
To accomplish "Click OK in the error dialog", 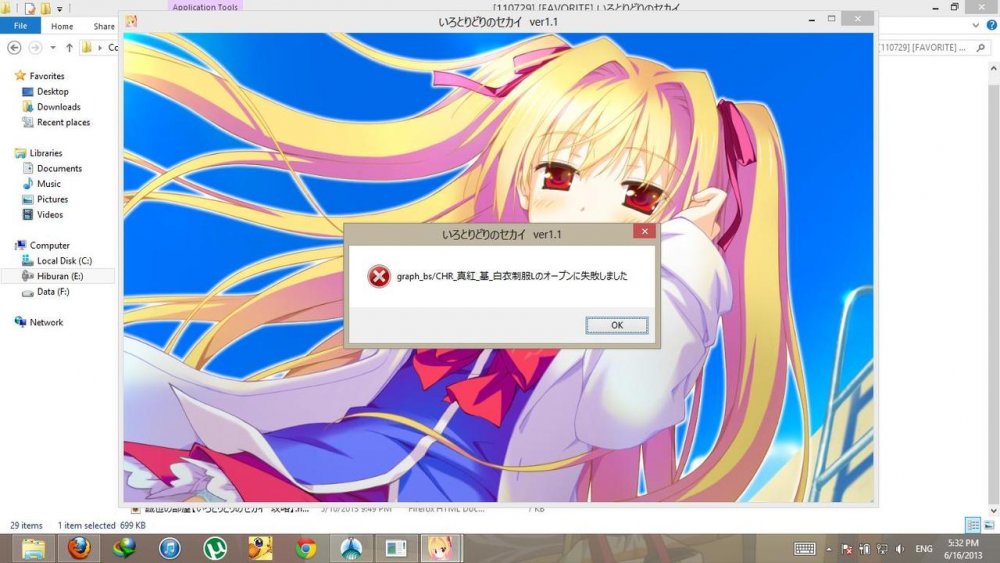I will pyautogui.click(x=616, y=325).
